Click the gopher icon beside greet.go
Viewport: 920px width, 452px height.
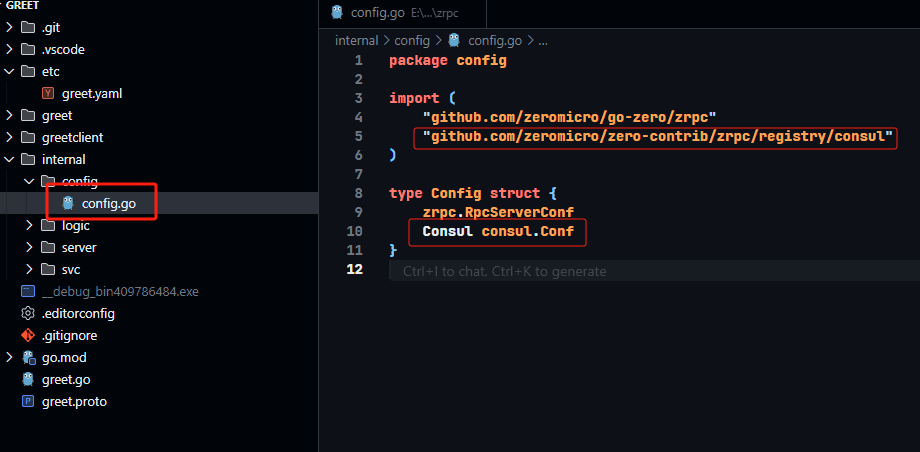pyautogui.click(x=28, y=379)
